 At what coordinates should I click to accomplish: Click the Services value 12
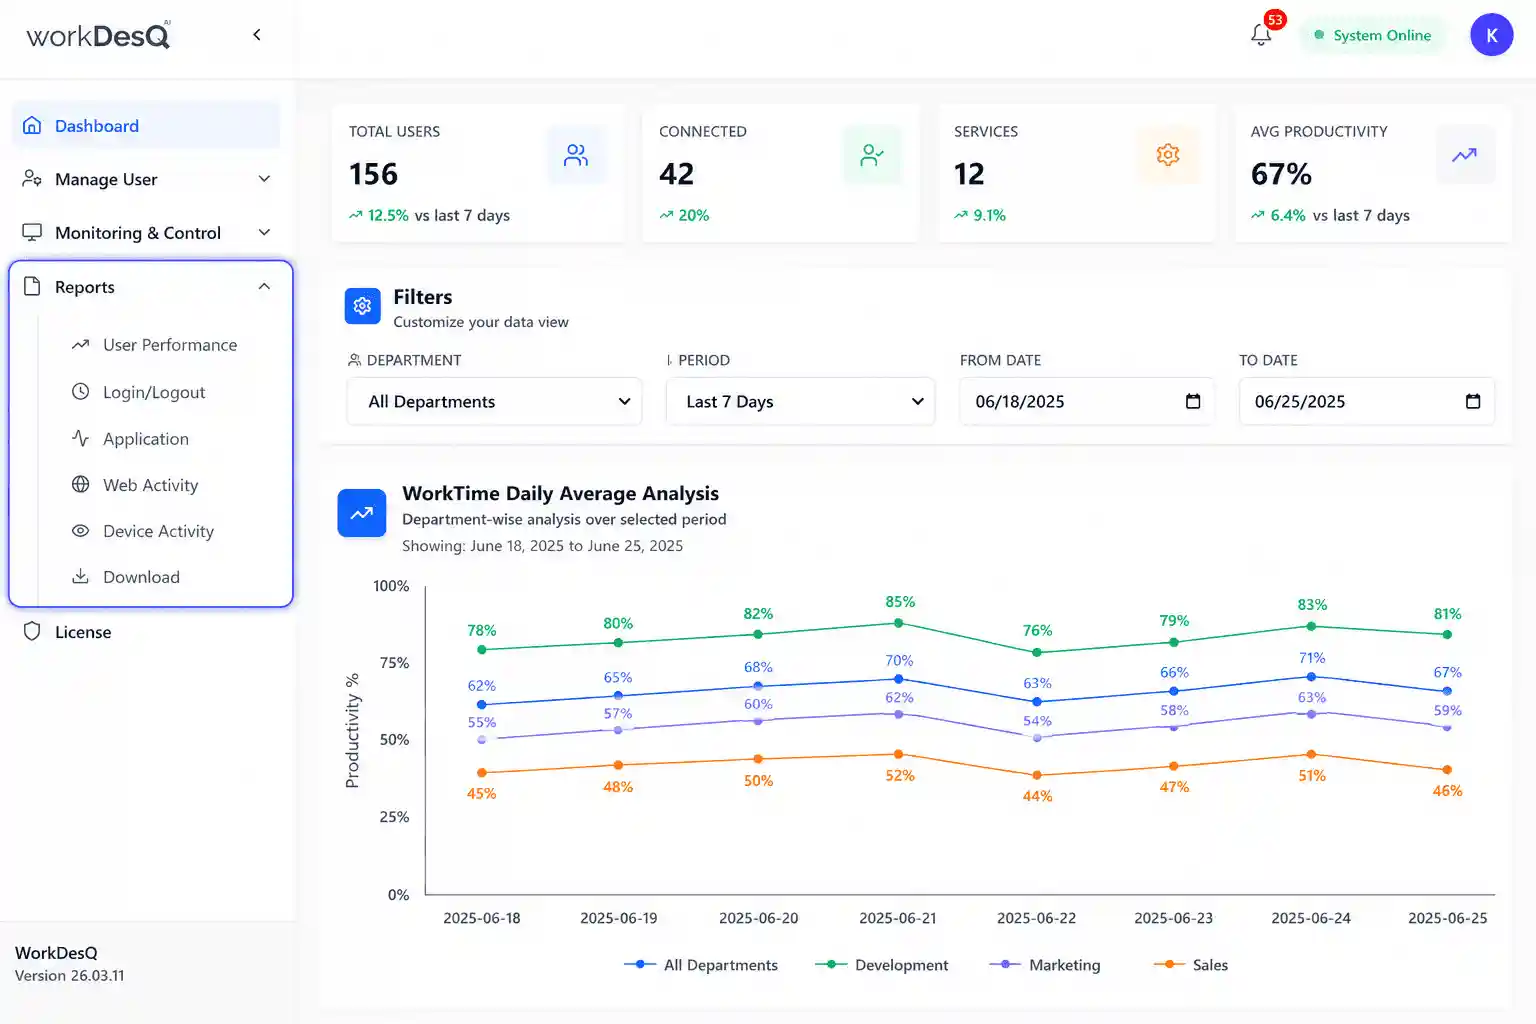969,174
